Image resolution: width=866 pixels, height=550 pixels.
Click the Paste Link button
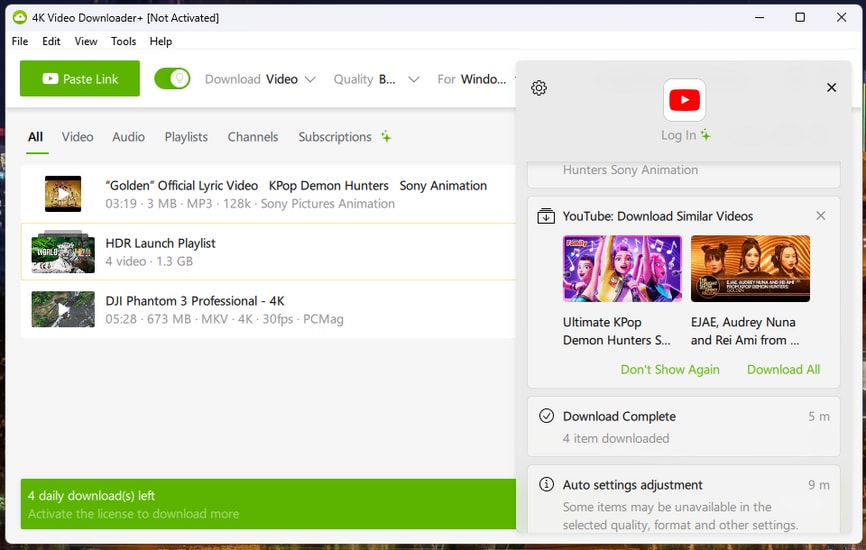click(x=80, y=79)
